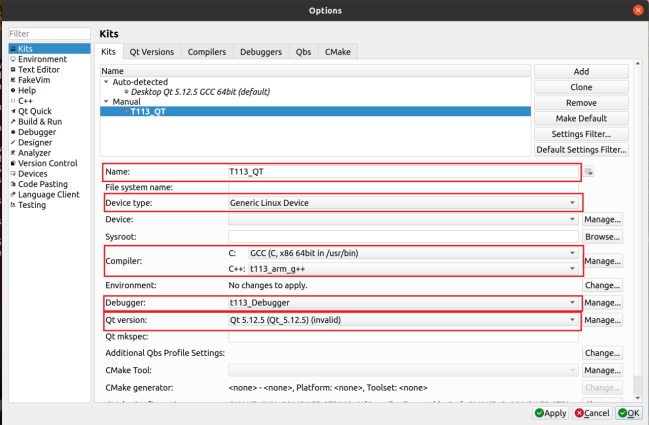Open the C++ compiler dropdown t113_arm_g++

413,269
